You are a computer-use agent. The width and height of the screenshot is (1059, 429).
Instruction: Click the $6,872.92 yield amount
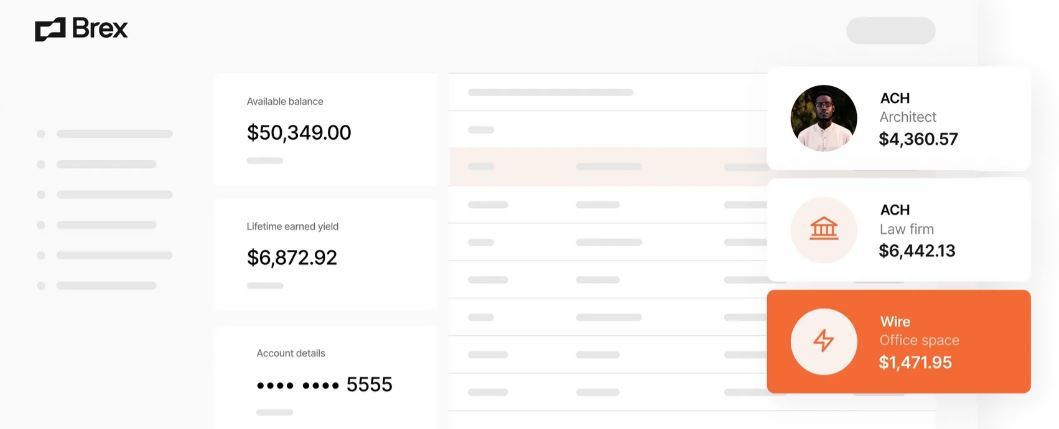coord(292,258)
